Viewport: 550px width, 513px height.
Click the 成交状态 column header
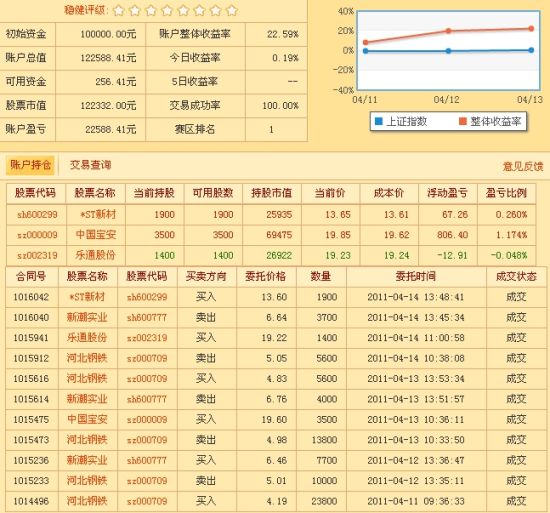(516, 276)
